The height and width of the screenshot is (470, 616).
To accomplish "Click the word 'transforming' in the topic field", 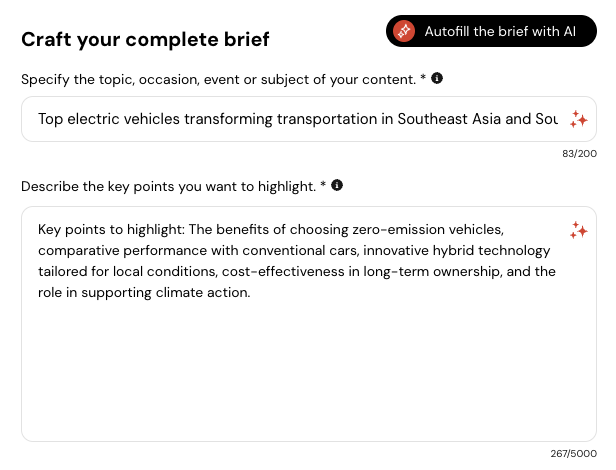I will pos(228,119).
